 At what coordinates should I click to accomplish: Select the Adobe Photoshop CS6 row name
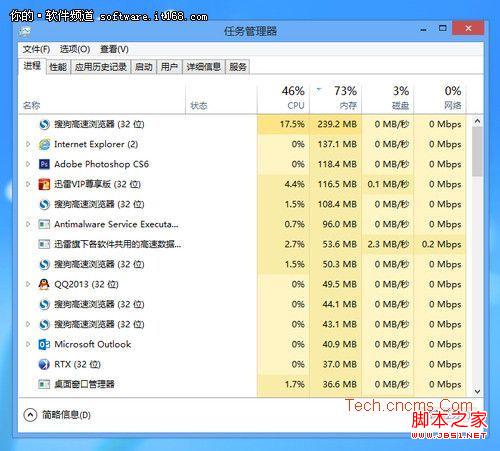pos(101,164)
